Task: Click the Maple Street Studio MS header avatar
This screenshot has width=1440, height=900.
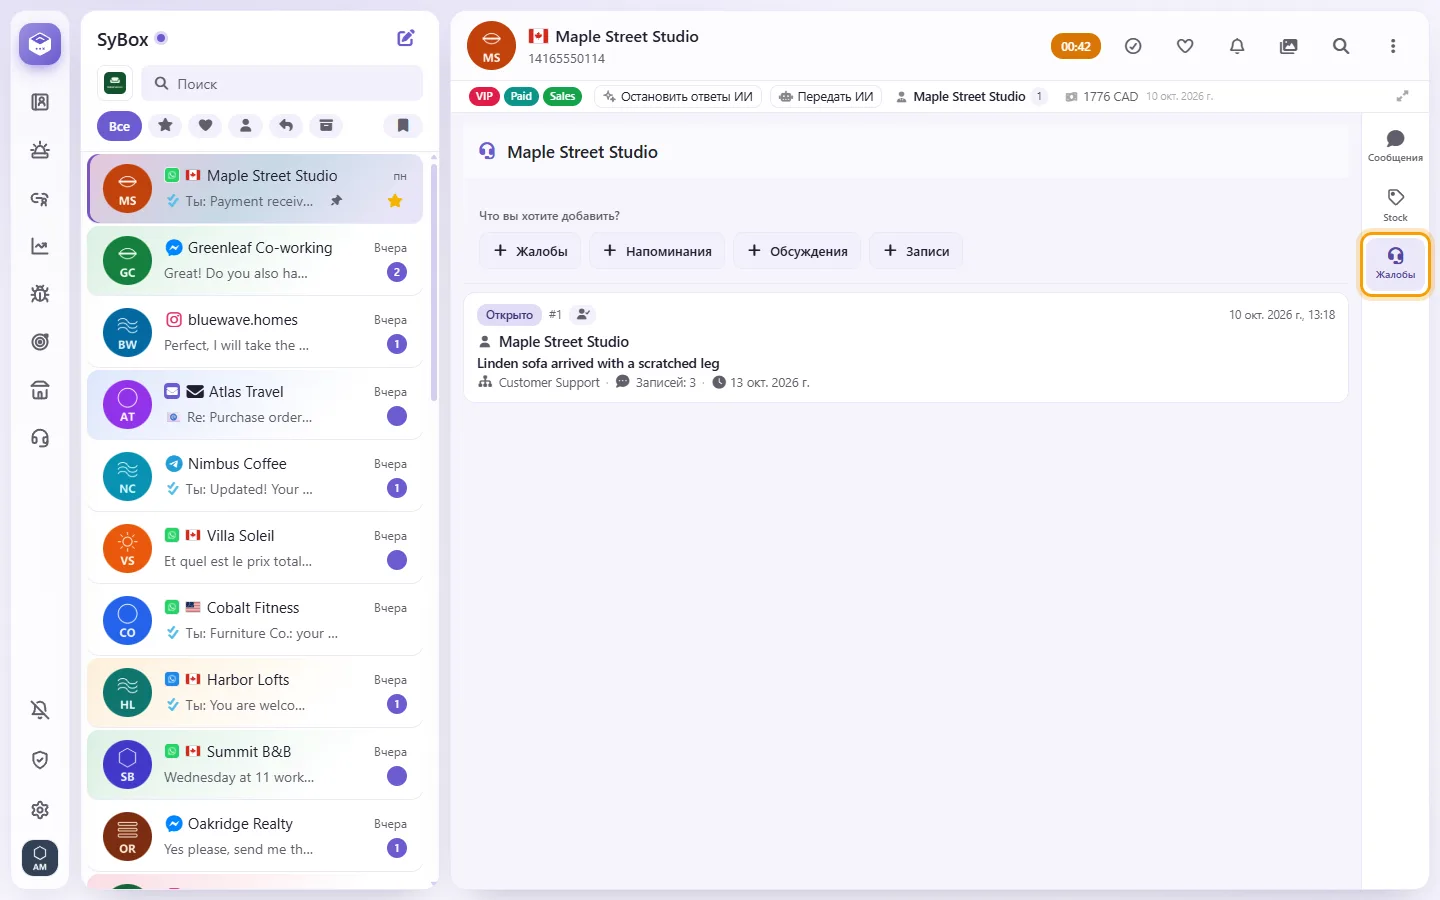Action: click(x=491, y=46)
